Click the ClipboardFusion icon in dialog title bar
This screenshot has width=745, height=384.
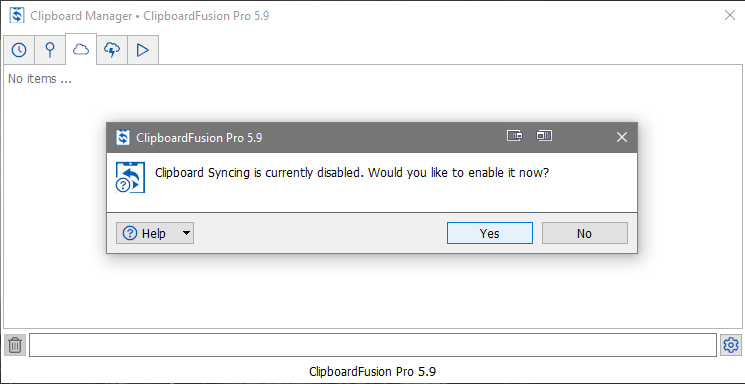point(123,138)
